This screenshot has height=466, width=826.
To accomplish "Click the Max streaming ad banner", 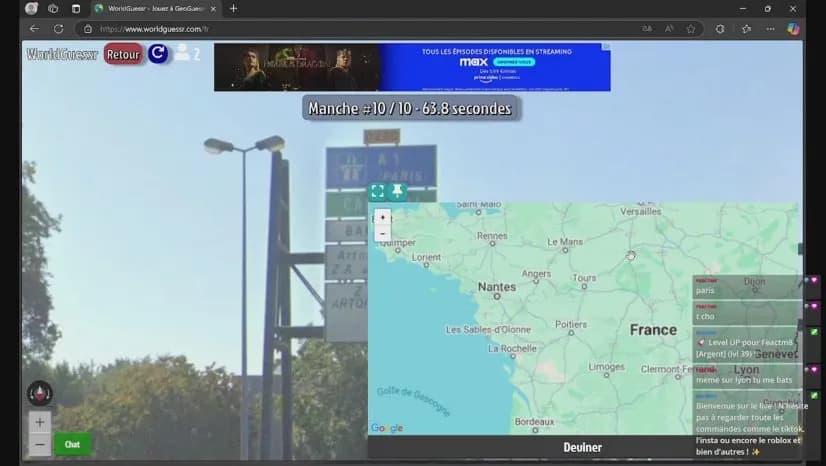I will coord(412,67).
